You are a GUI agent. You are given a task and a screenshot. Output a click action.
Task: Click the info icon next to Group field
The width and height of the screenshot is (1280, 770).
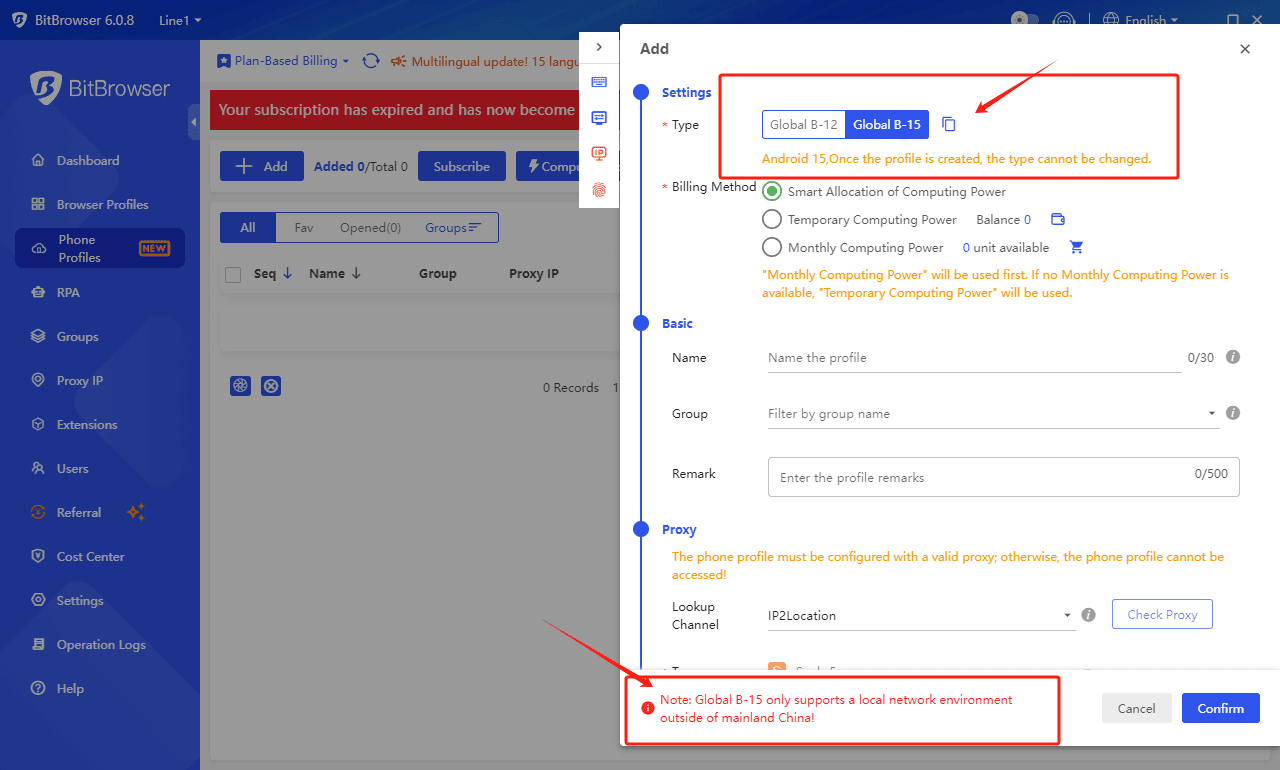click(1233, 412)
